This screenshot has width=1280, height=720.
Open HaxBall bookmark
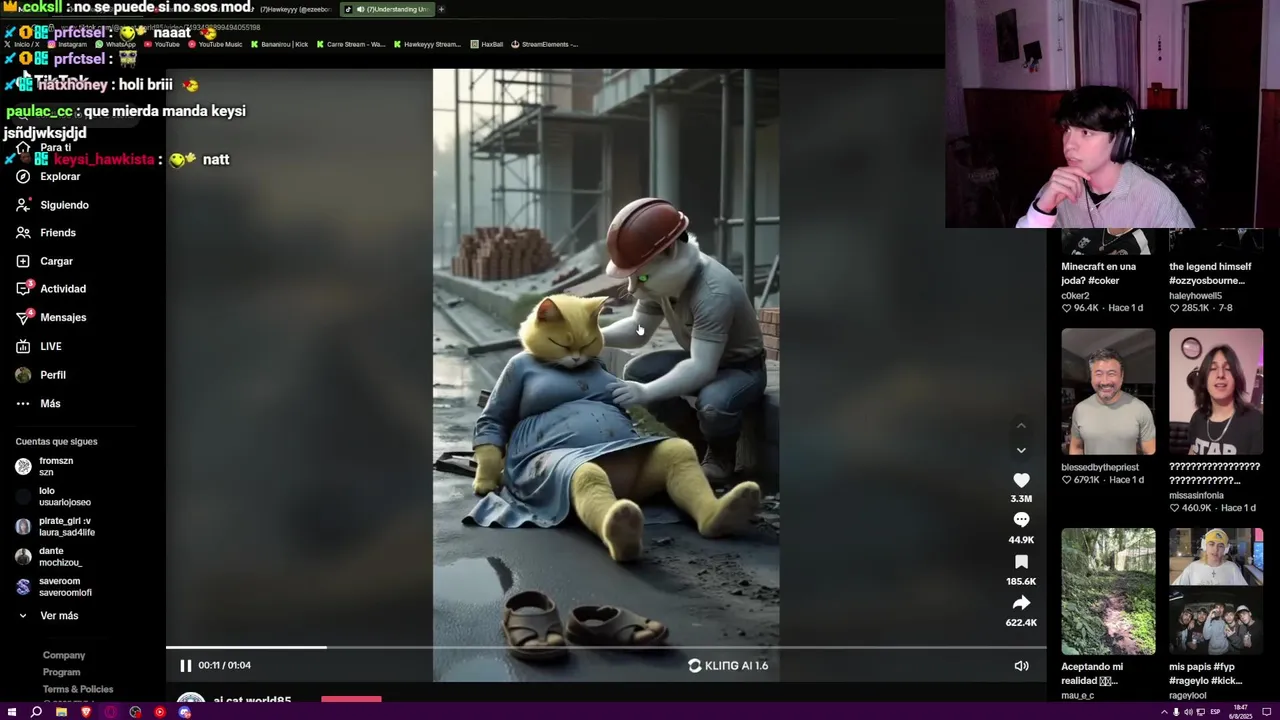487,44
